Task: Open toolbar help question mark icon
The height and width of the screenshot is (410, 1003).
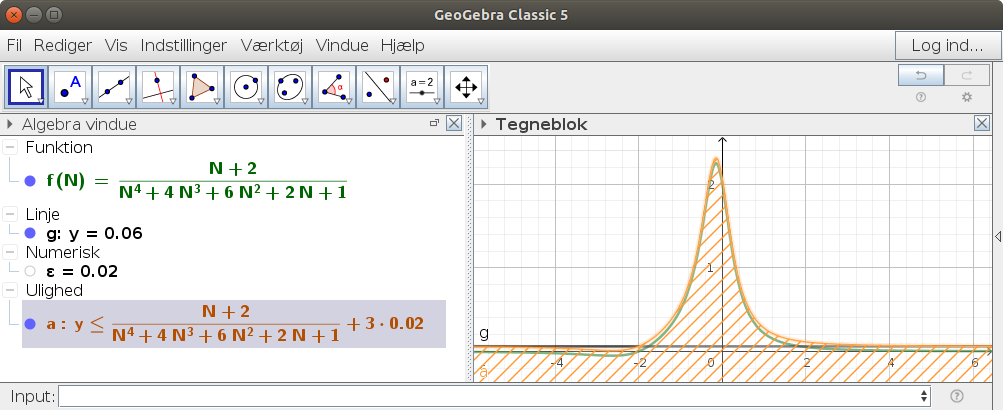Action: point(920,97)
